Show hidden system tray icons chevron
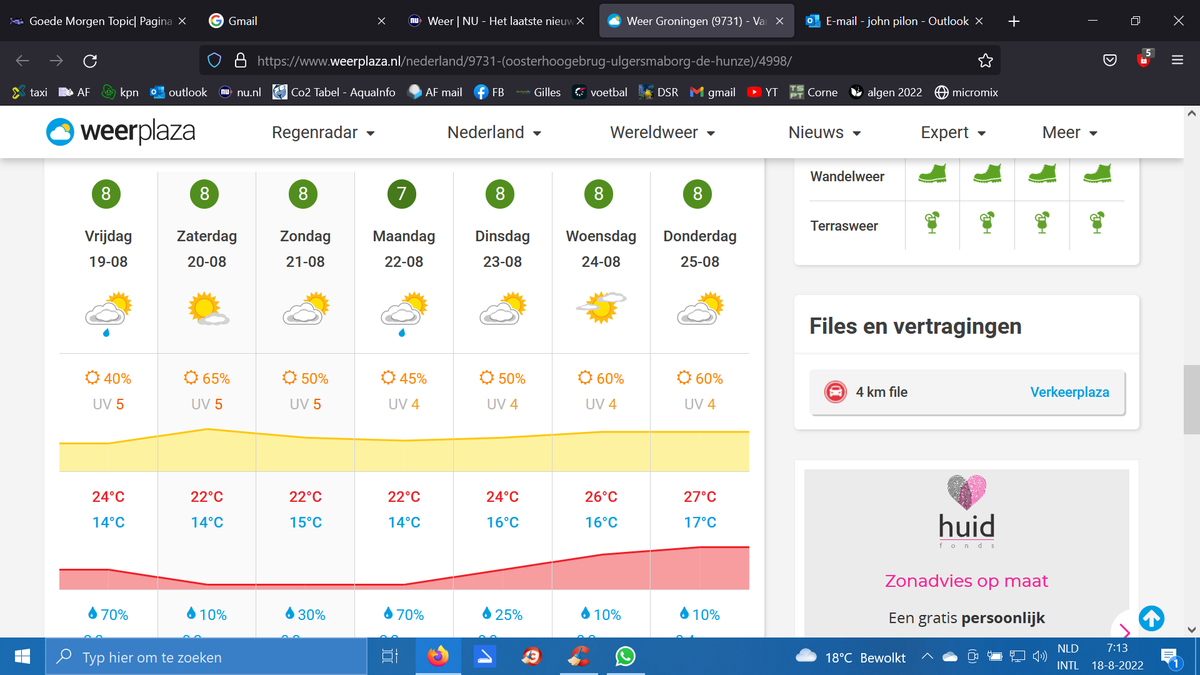This screenshot has height=675, width=1200. [x=926, y=657]
